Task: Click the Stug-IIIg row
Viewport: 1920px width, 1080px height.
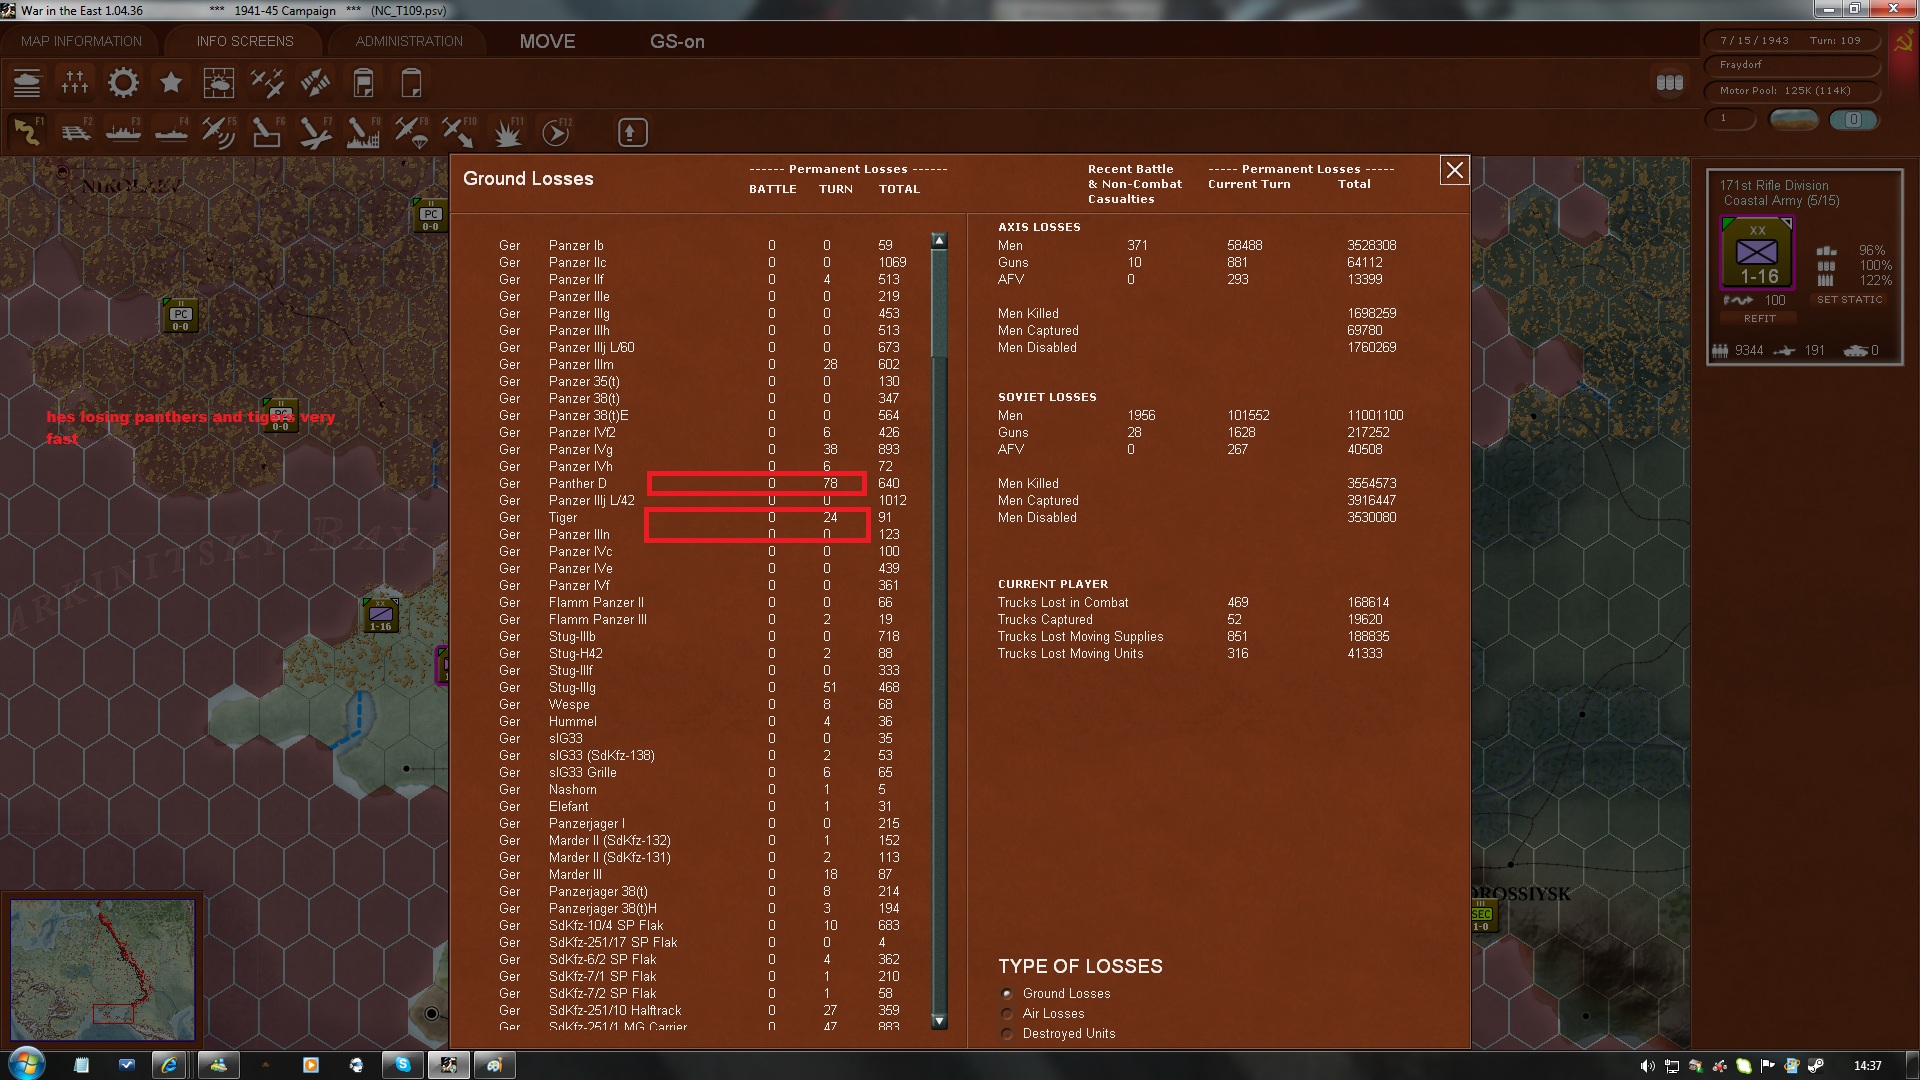Action: pyautogui.click(x=700, y=688)
